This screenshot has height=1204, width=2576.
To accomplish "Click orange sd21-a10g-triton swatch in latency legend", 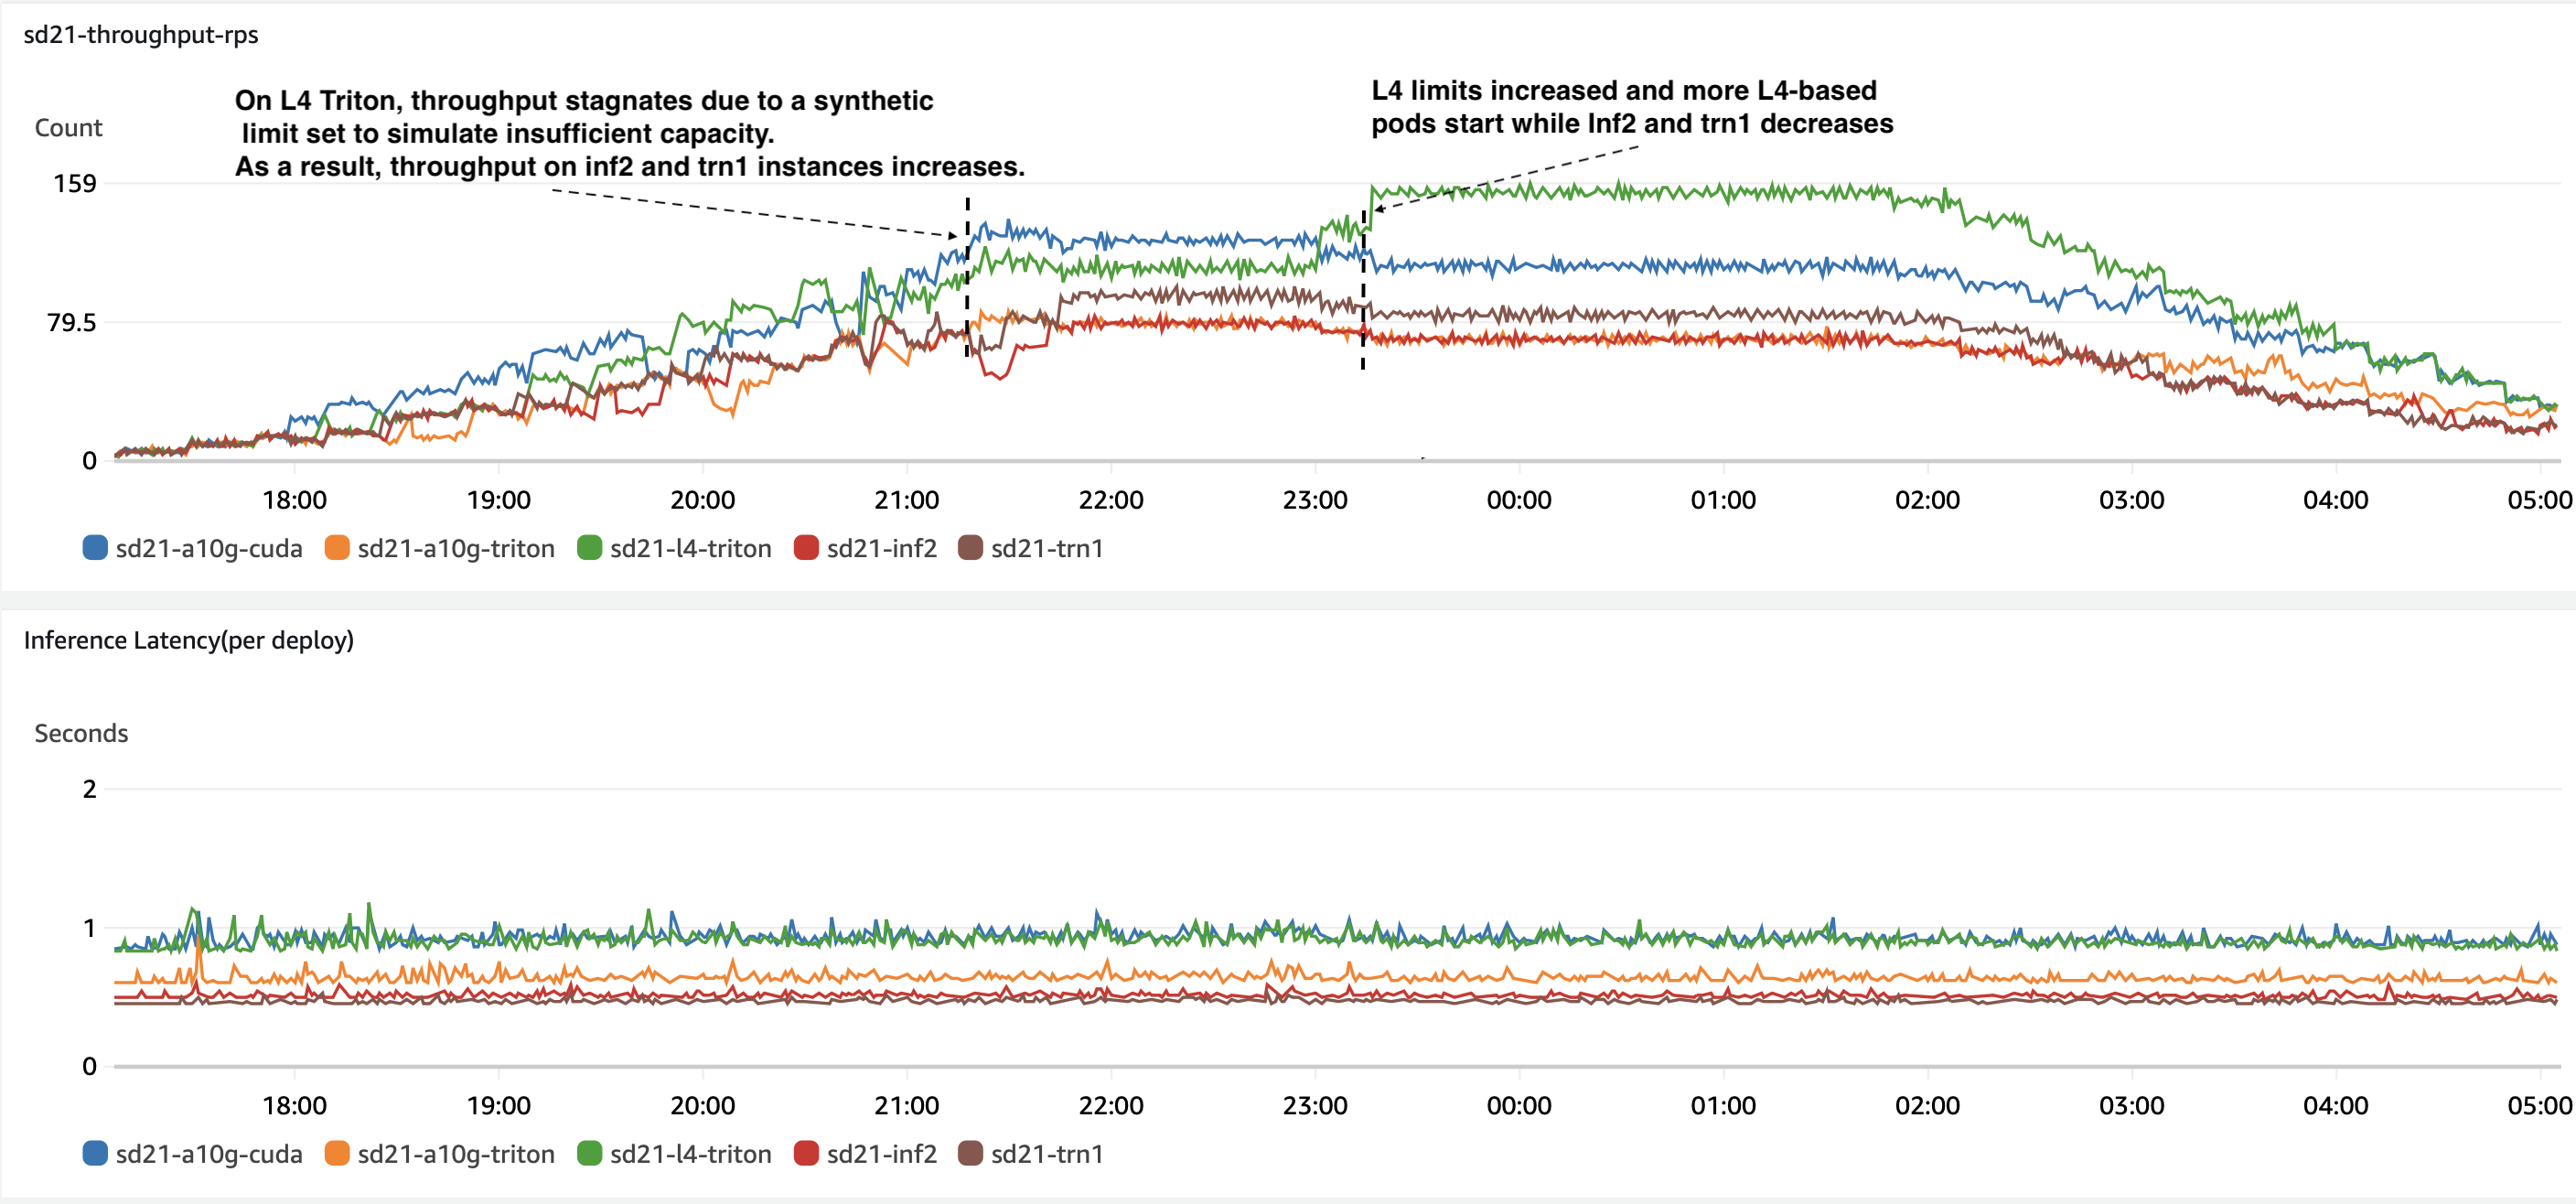I will click(337, 1153).
